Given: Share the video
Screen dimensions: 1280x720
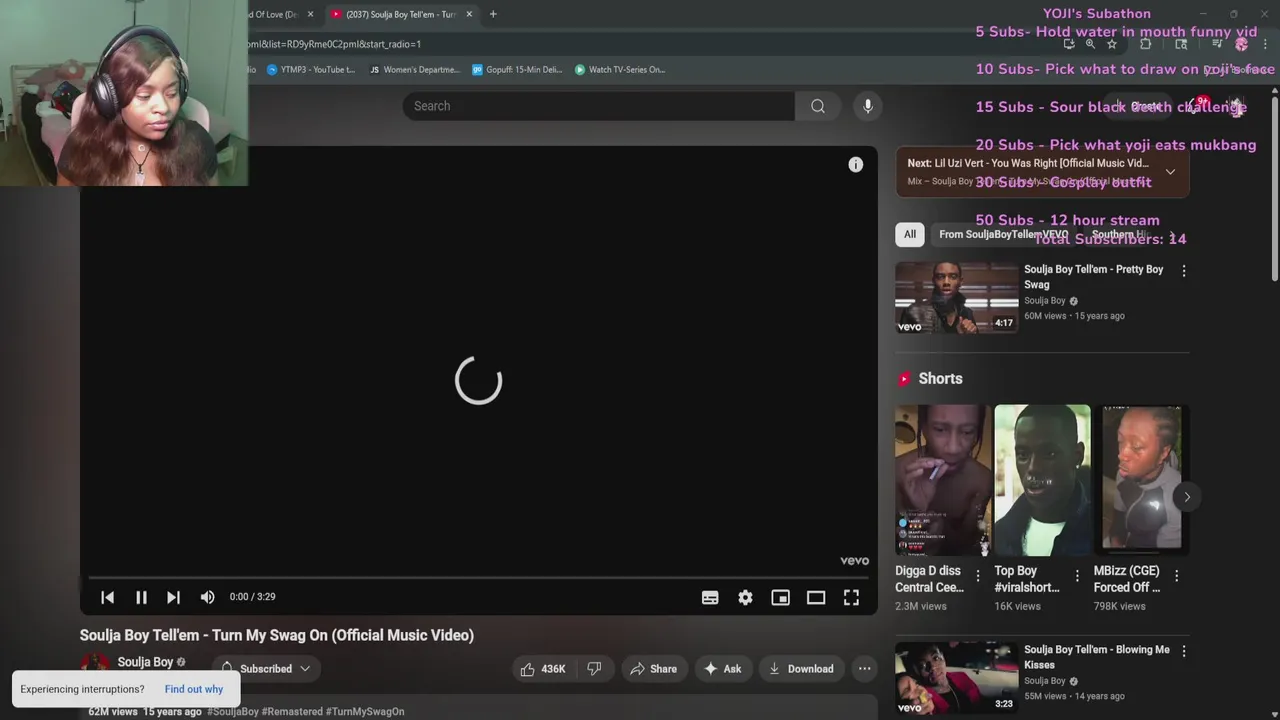Looking at the screenshot, I should point(652,669).
